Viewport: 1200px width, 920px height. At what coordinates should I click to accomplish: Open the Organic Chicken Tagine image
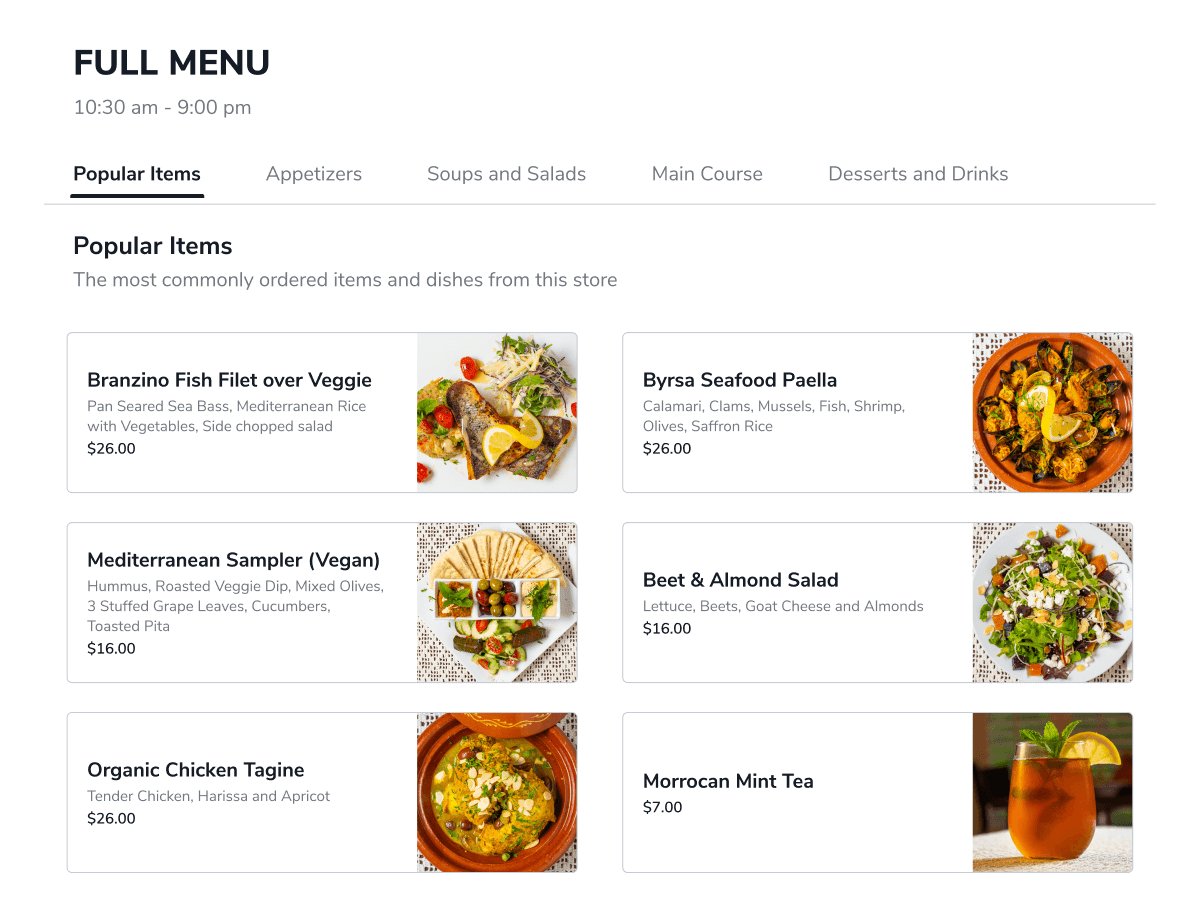click(497, 792)
